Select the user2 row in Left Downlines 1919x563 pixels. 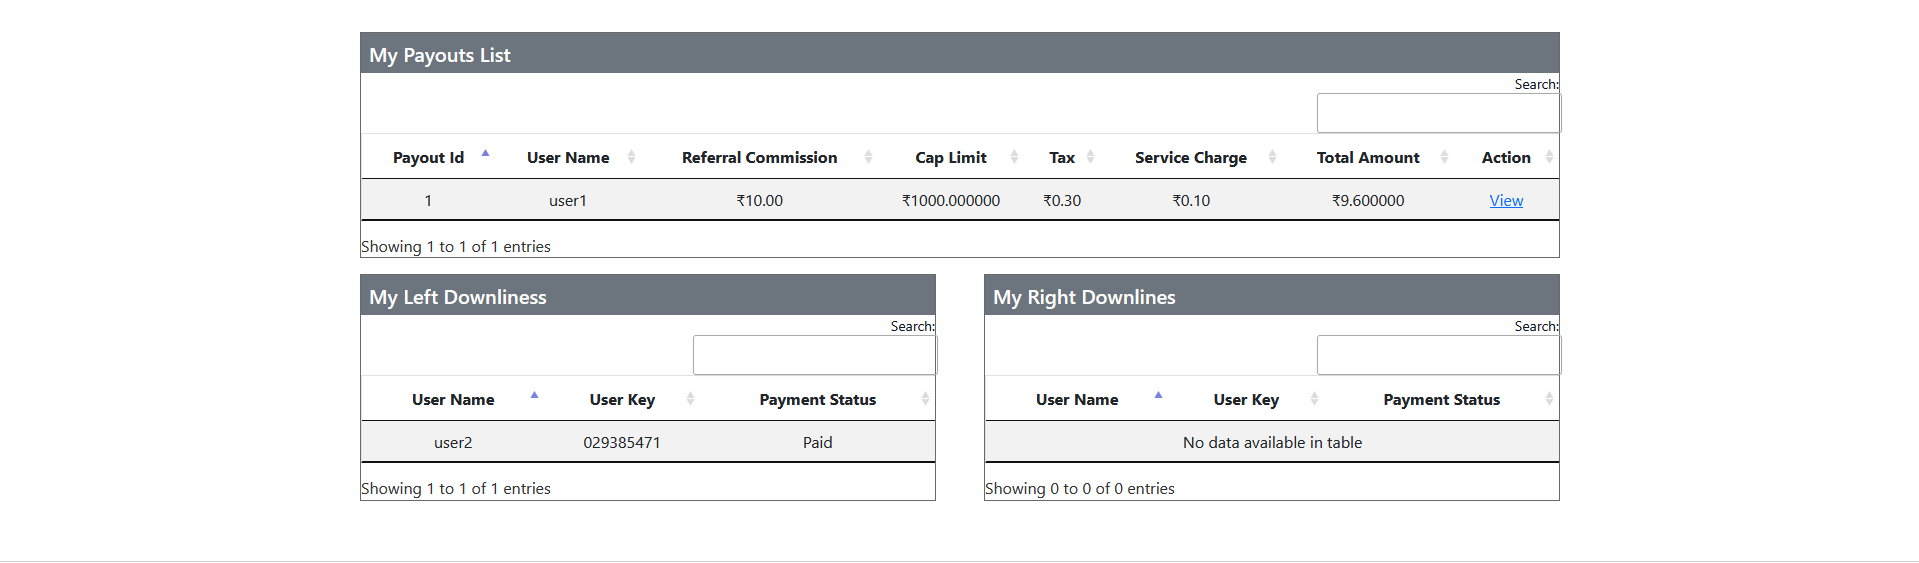[453, 442]
